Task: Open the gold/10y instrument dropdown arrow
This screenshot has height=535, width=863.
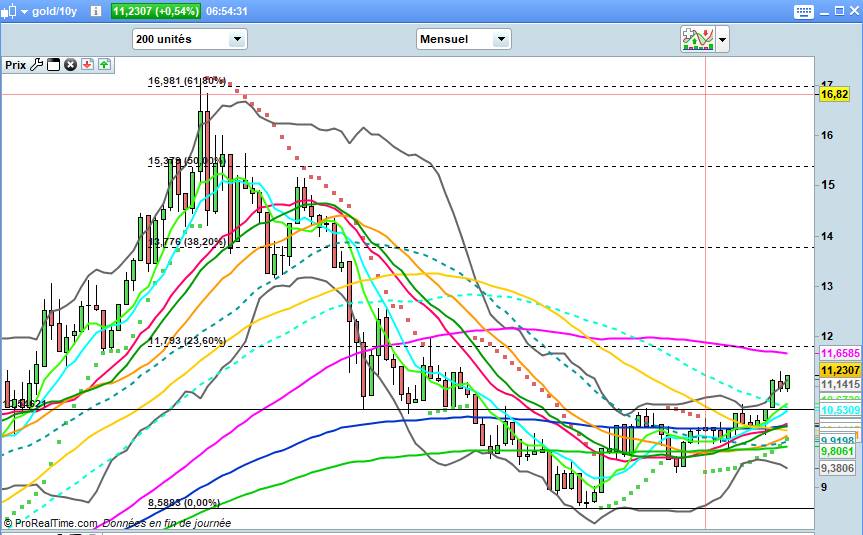Action: (23, 11)
